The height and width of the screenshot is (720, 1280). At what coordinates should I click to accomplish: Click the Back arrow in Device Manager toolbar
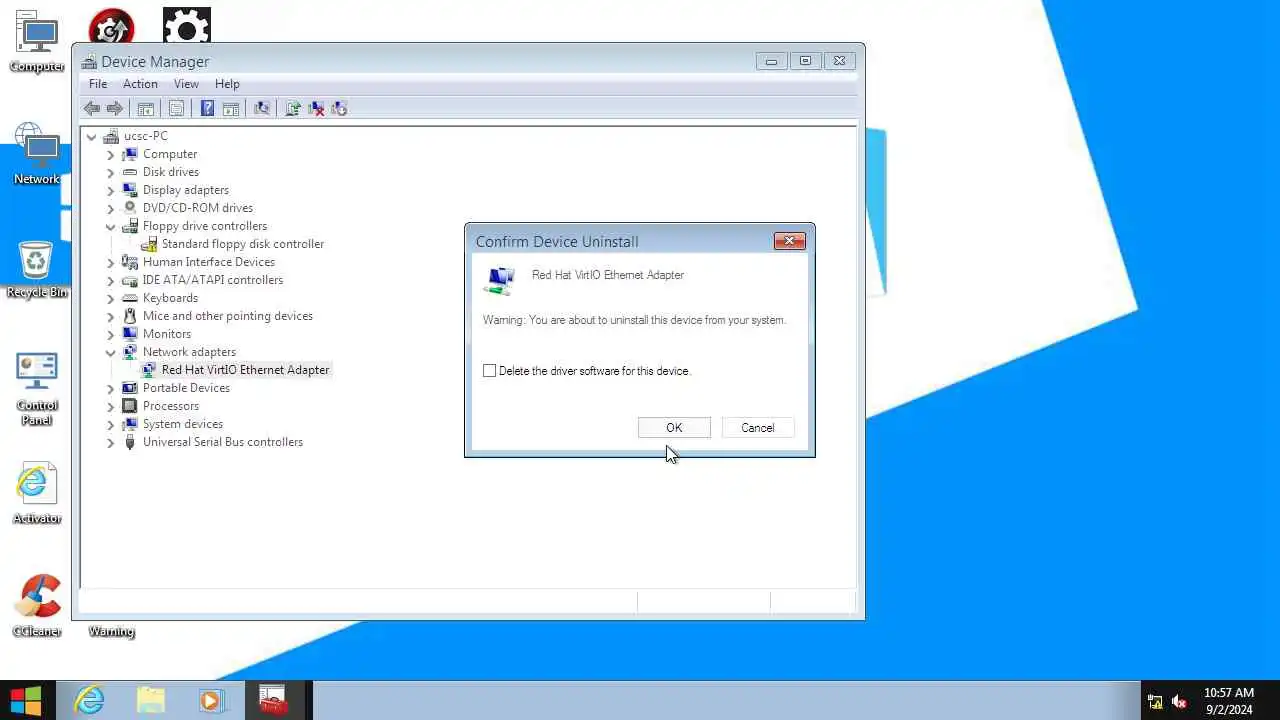pos(92,108)
